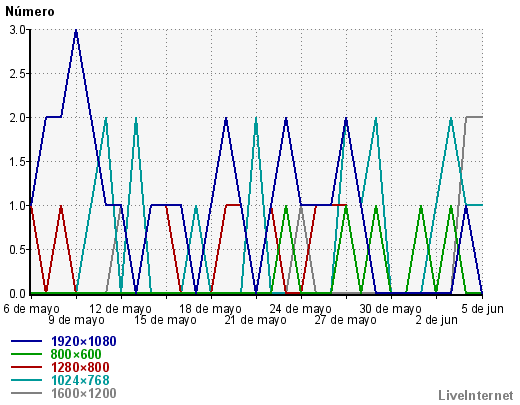Image resolution: width=520 pixels, height=405 pixels.
Task: Click the '15 de mayo' date label
Action: 166,320
